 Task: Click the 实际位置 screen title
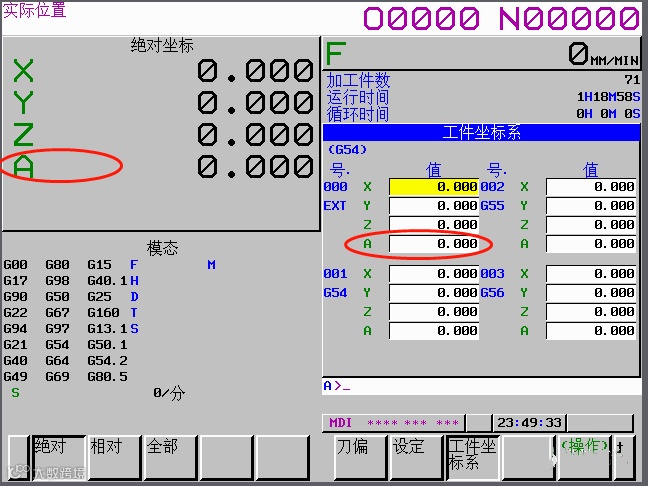point(35,10)
